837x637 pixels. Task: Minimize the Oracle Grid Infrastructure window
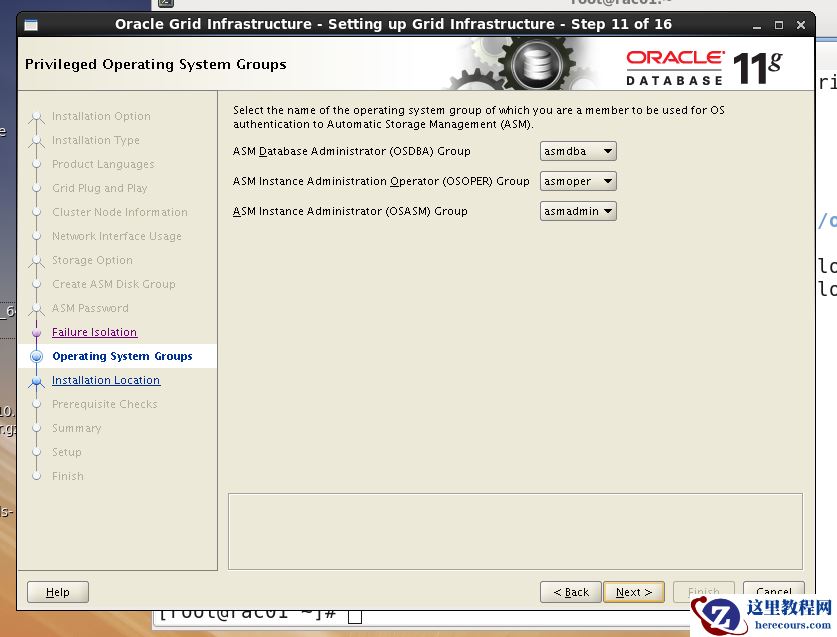757,25
